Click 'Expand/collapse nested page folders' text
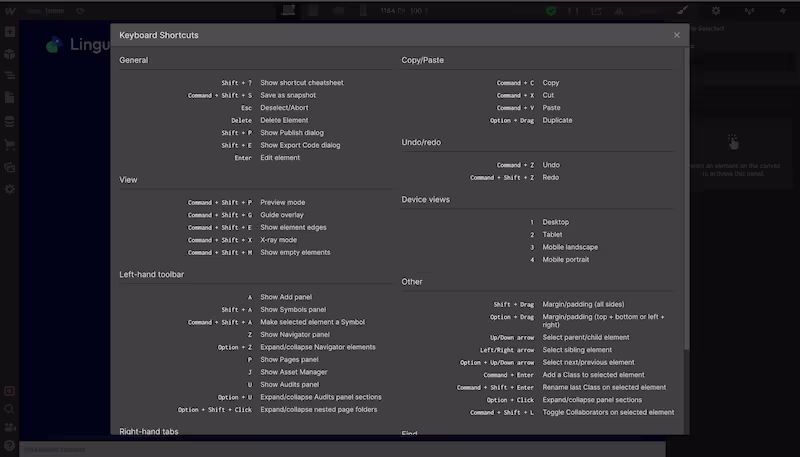The image size is (800, 457). (x=319, y=410)
